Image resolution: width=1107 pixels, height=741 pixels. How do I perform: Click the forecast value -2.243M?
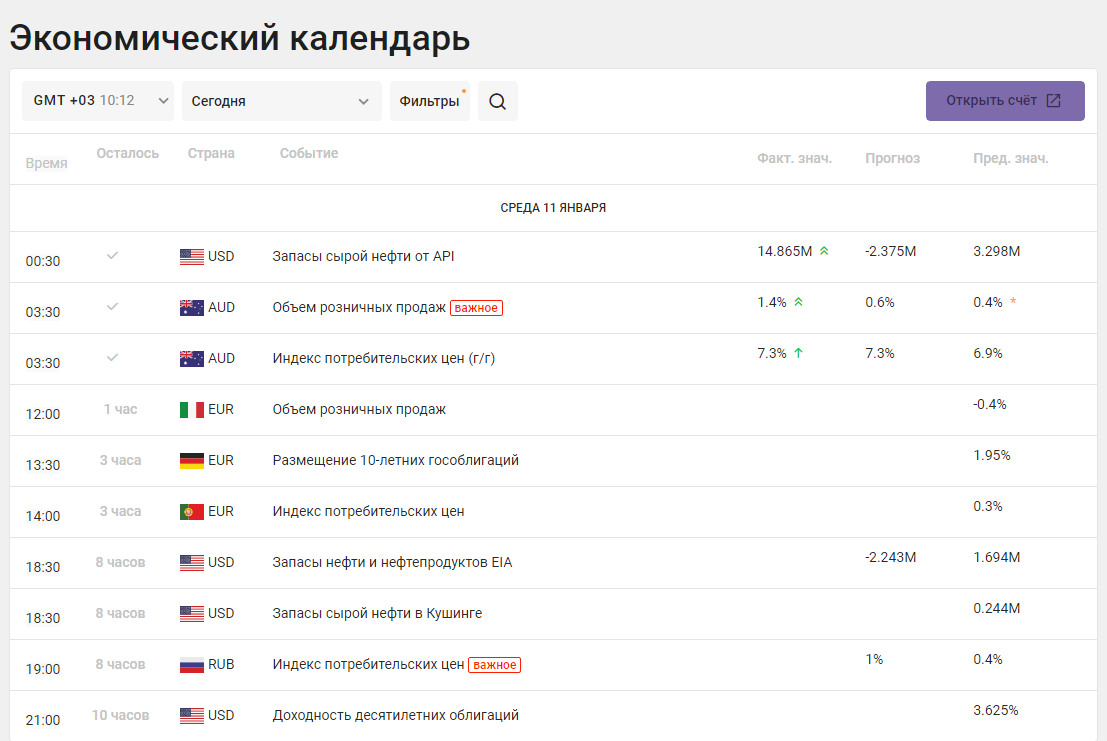coord(890,557)
